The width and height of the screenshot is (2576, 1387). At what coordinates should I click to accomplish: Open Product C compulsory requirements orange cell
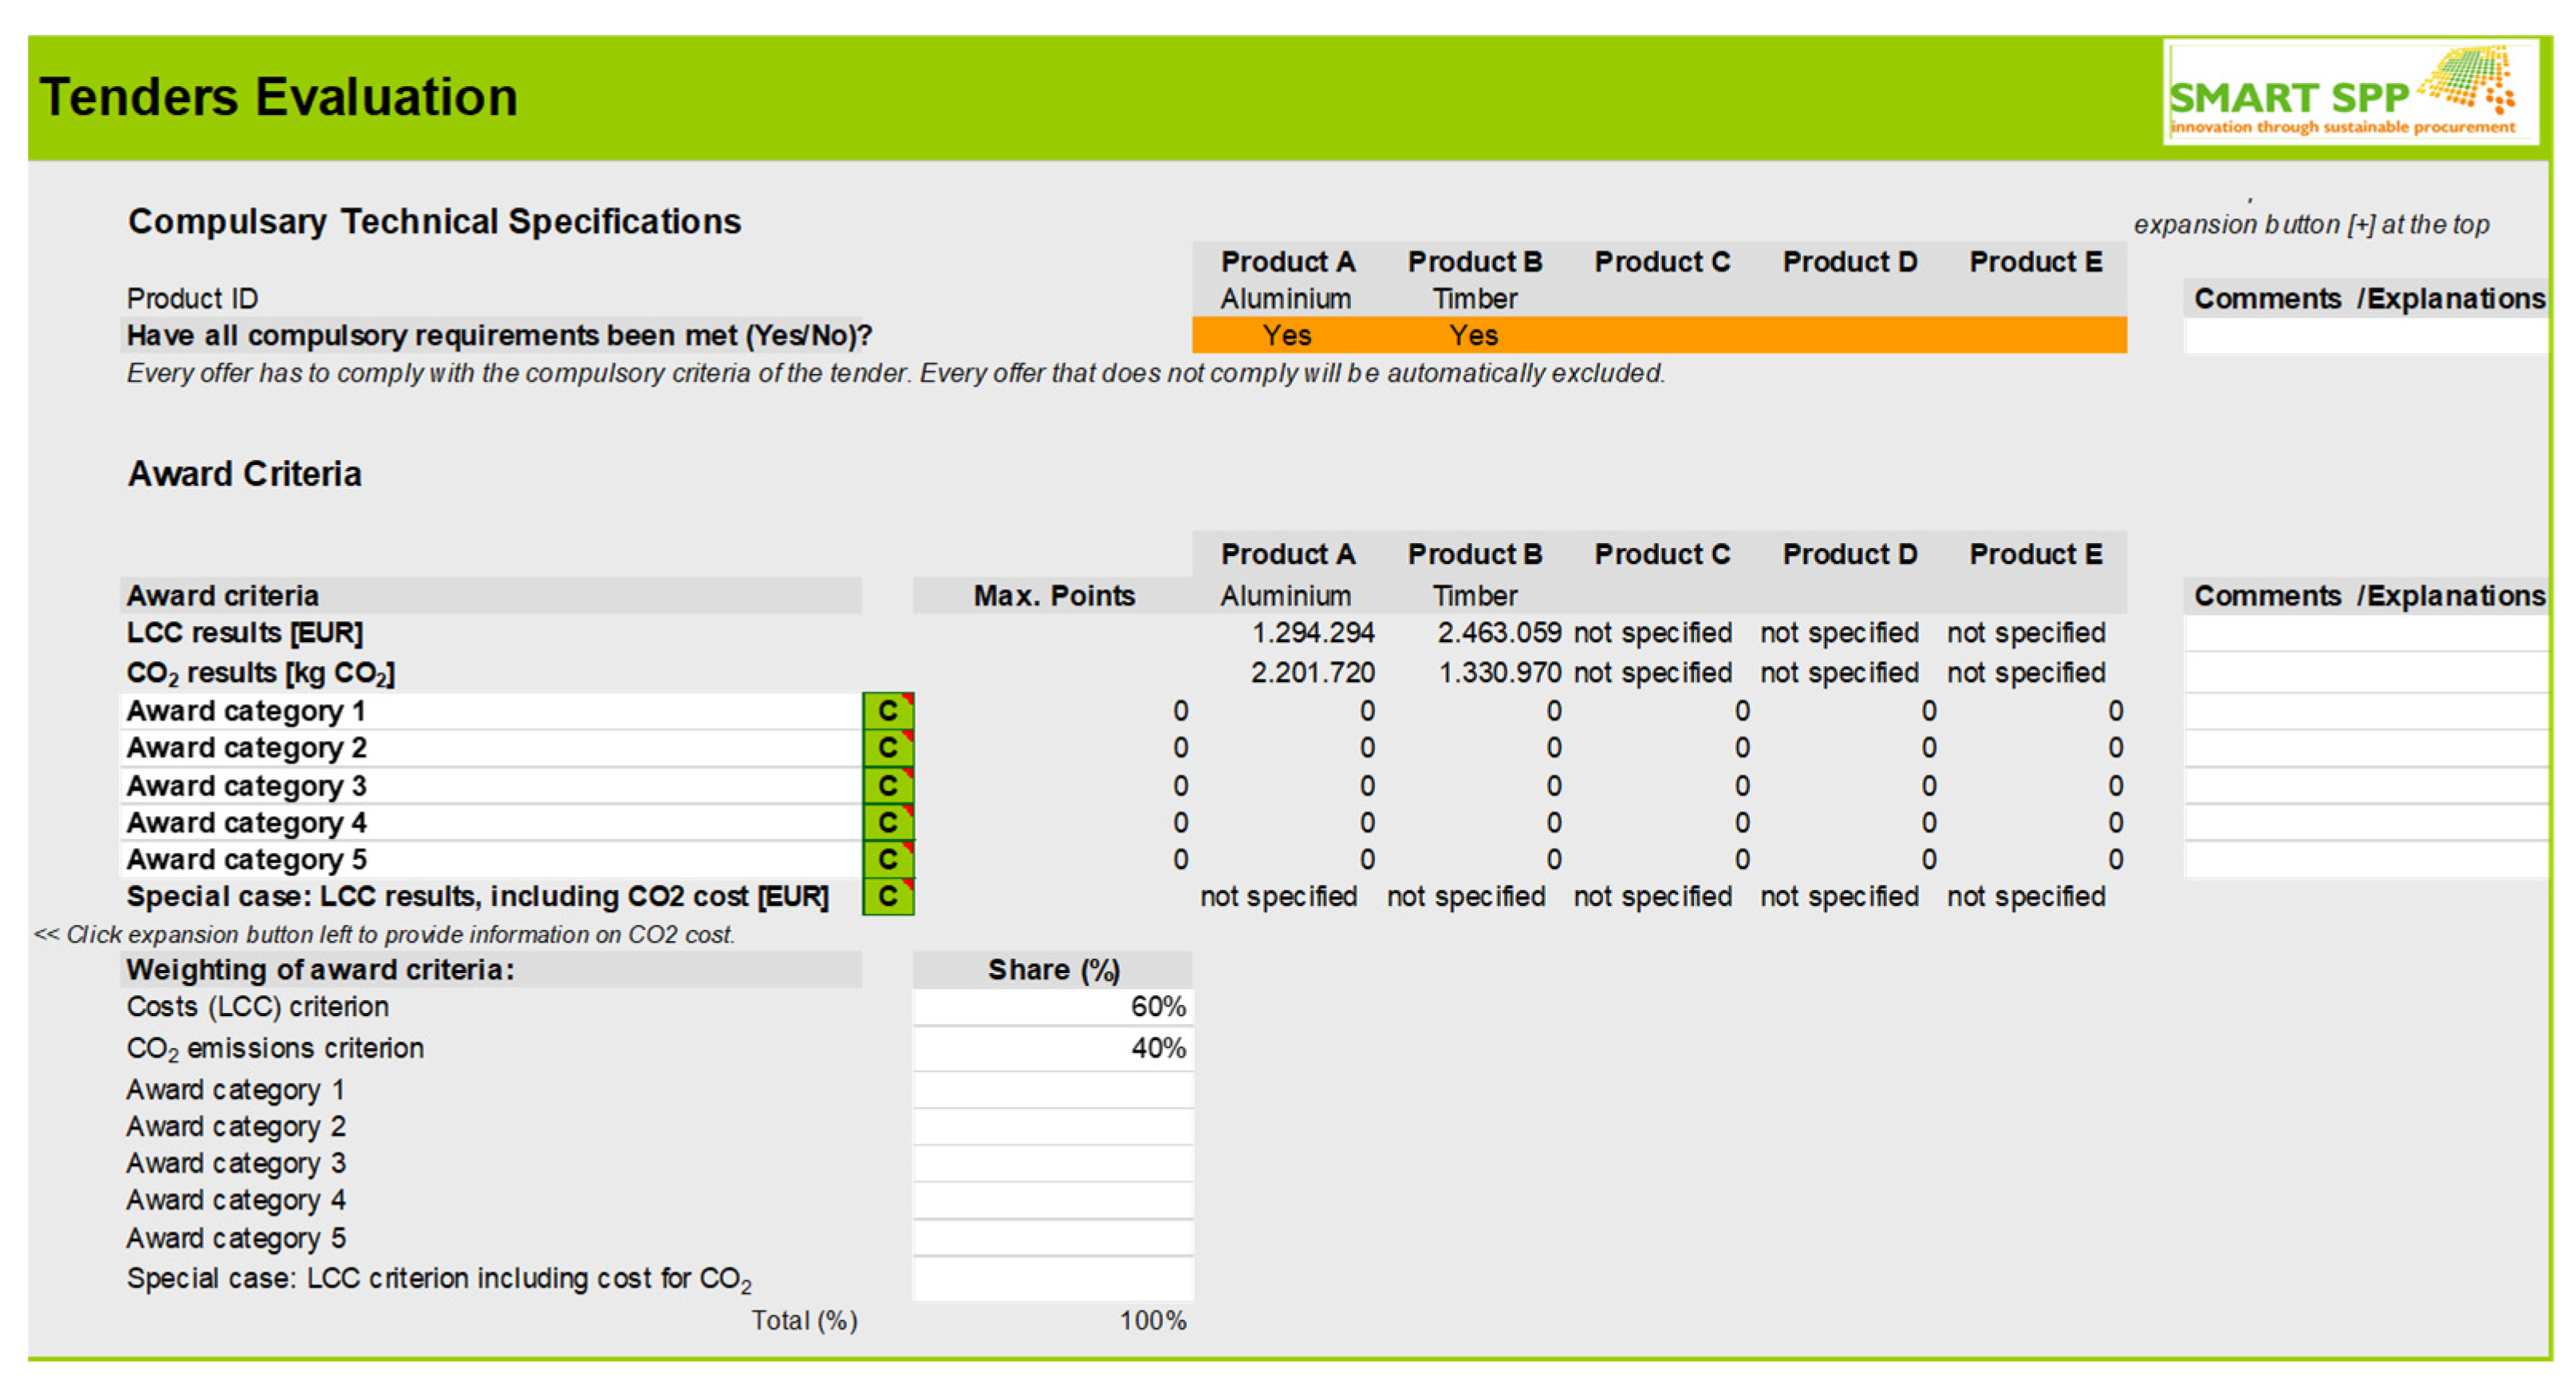click(x=1660, y=335)
